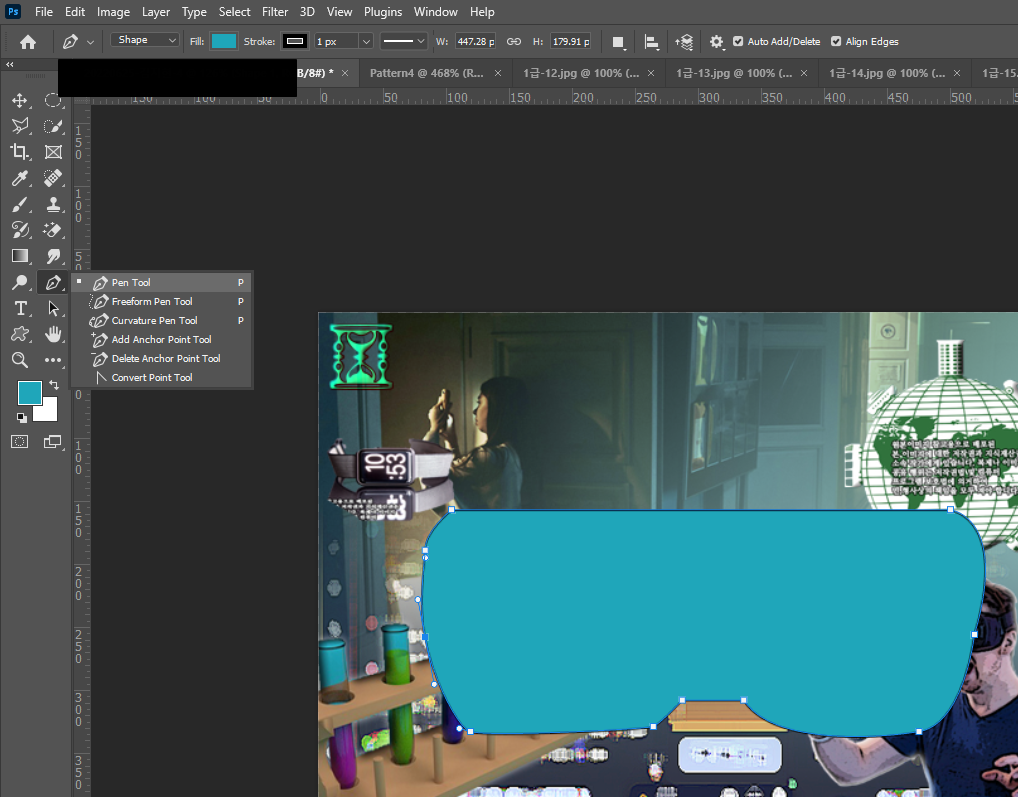This screenshot has height=797, width=1018.
Task: Select the Gradient tool
Action: click(x=19, y=256)
